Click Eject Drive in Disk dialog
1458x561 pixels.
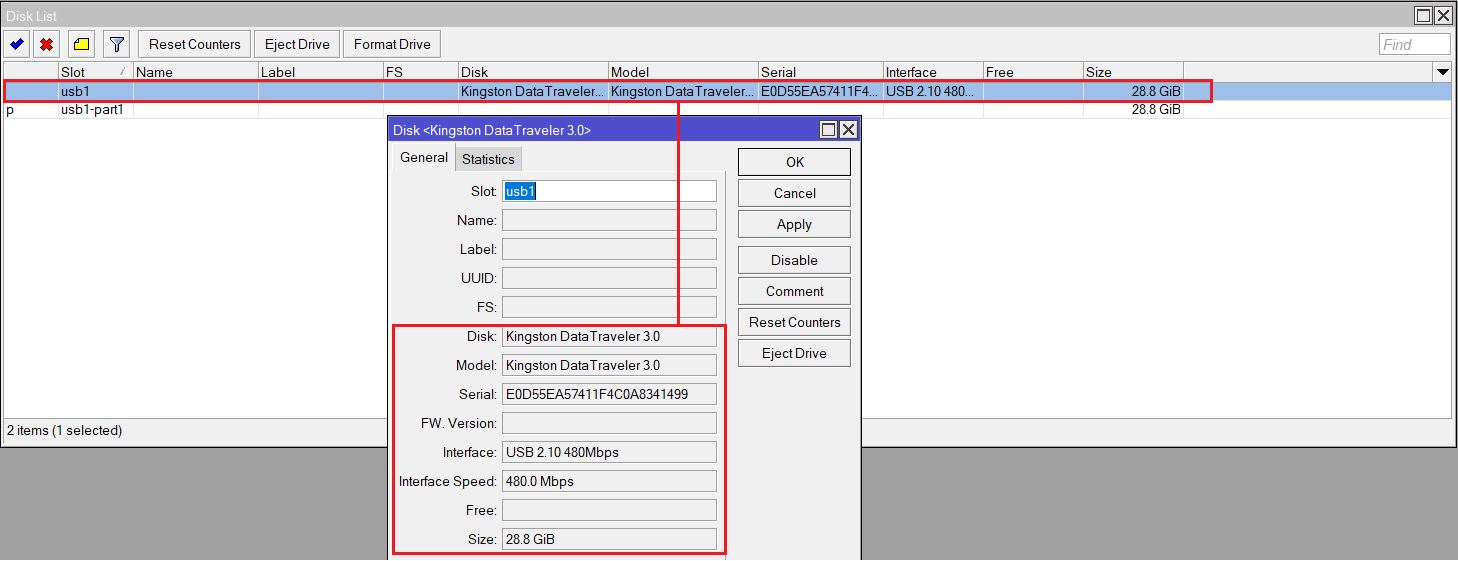tap(794, 353)
